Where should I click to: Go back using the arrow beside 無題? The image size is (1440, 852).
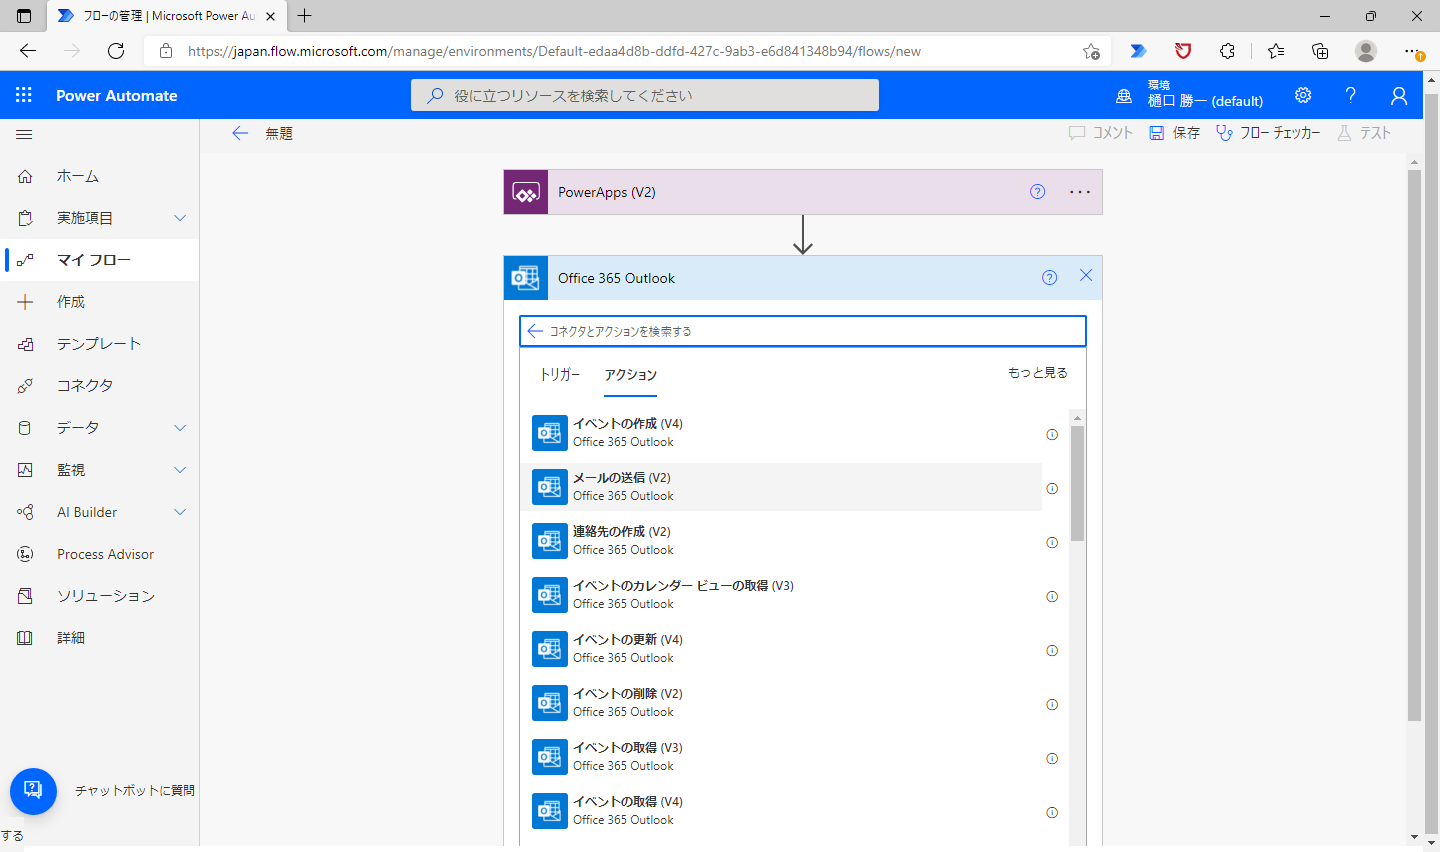[x=240, y=133]
